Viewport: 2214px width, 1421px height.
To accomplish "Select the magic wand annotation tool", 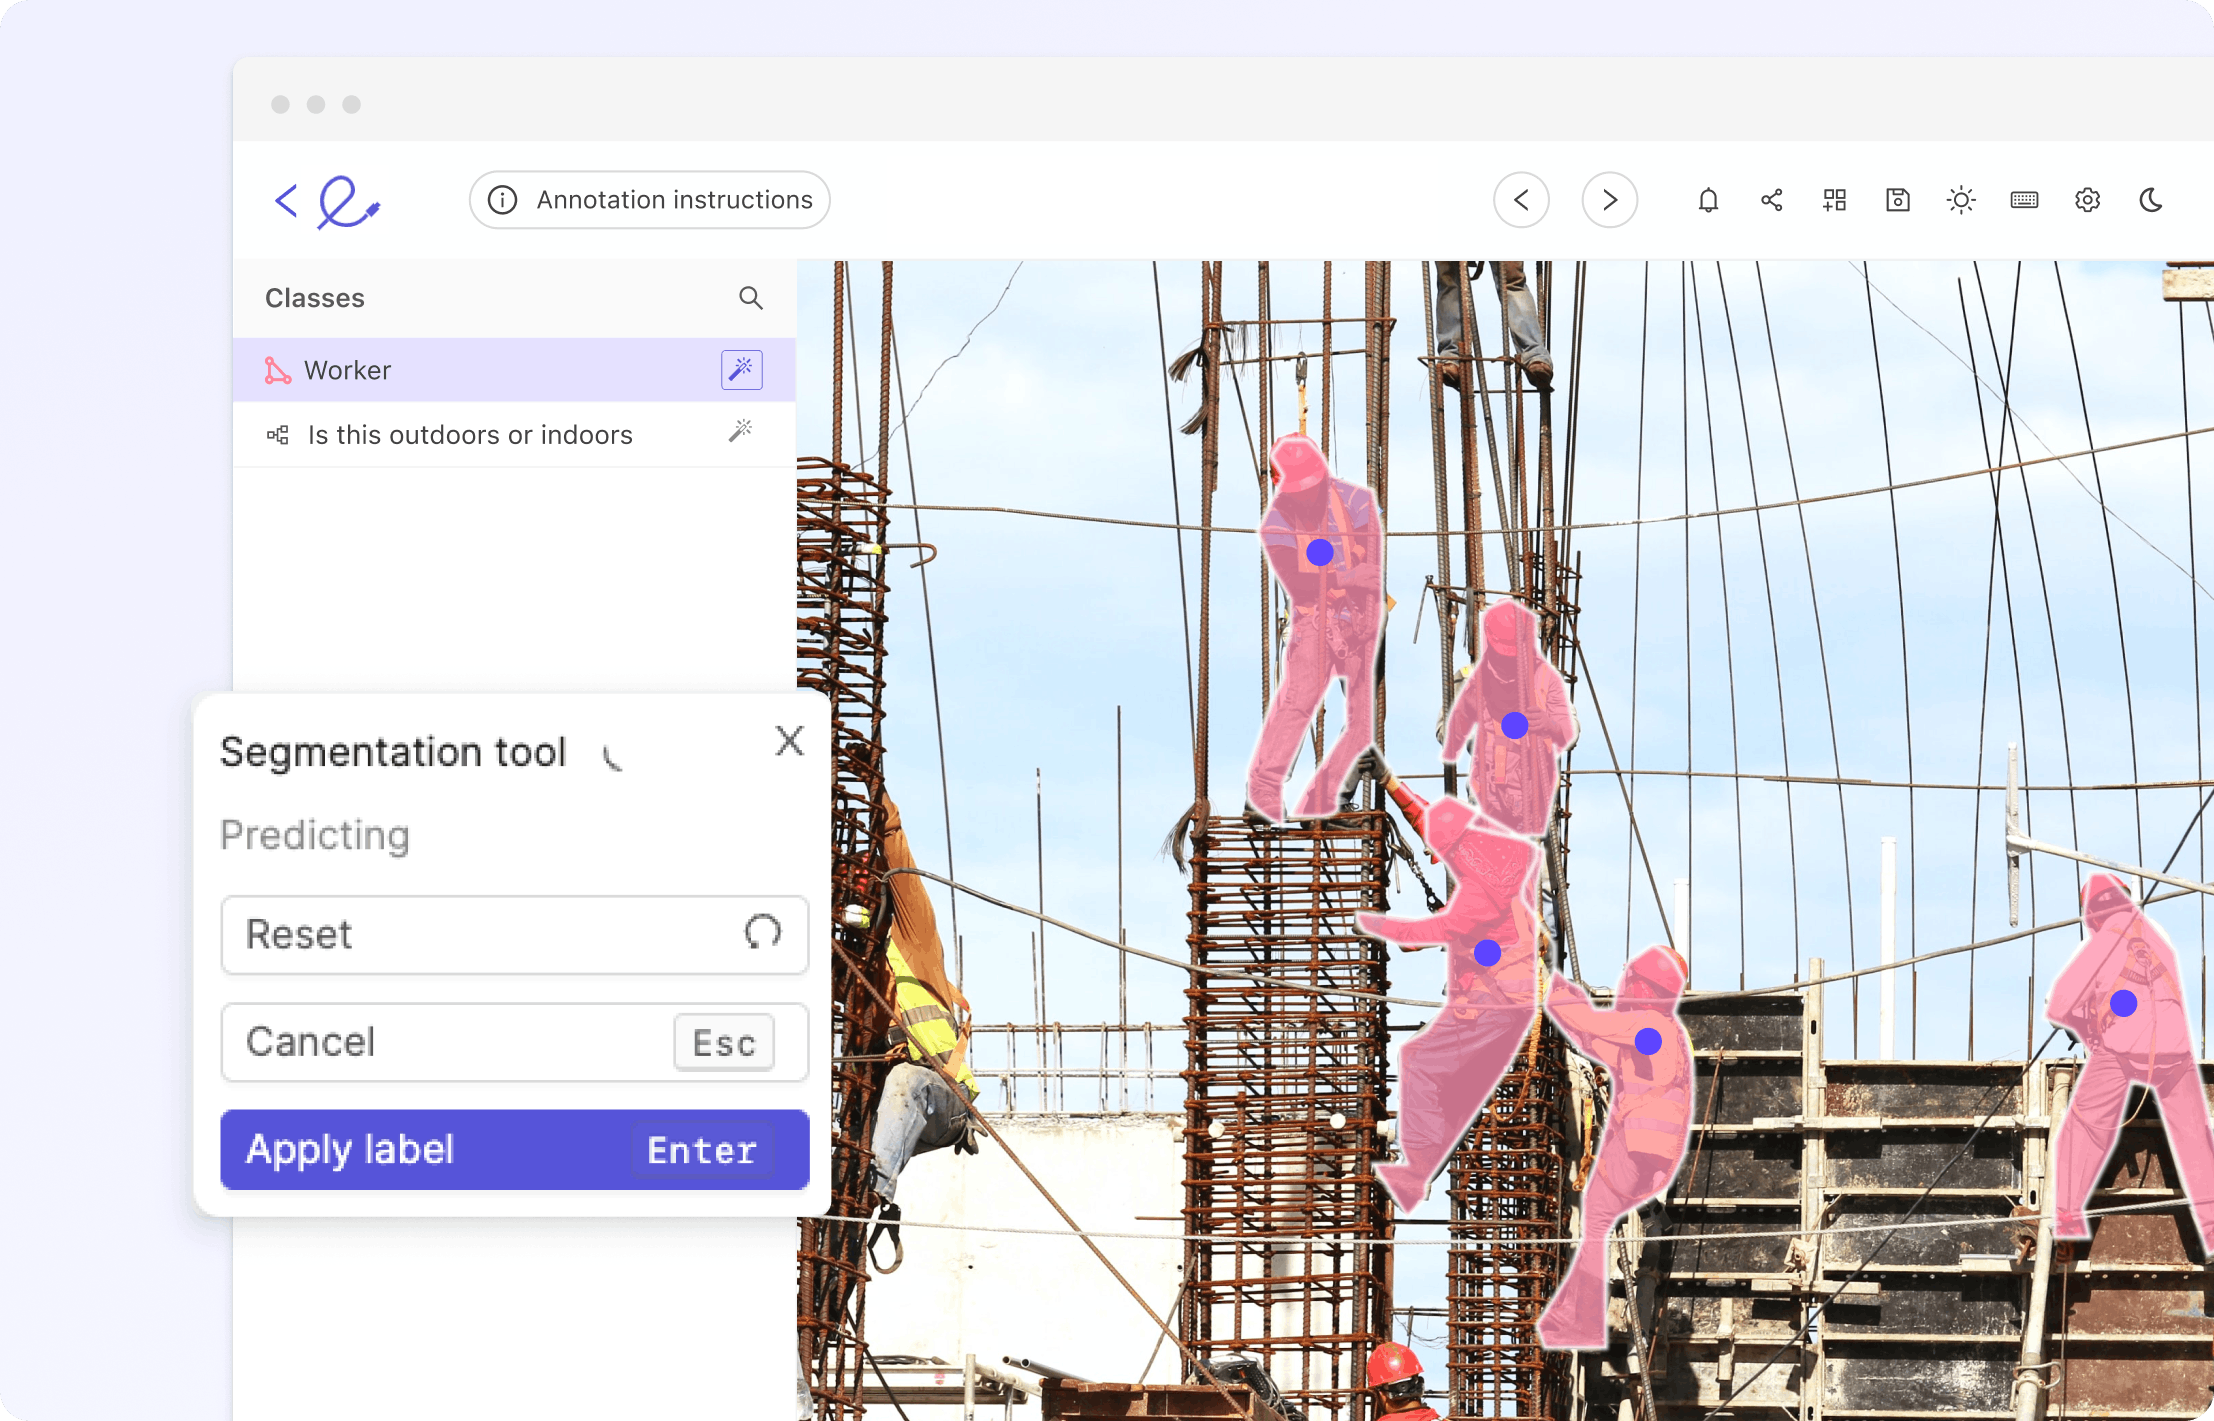I will point(741,369).
